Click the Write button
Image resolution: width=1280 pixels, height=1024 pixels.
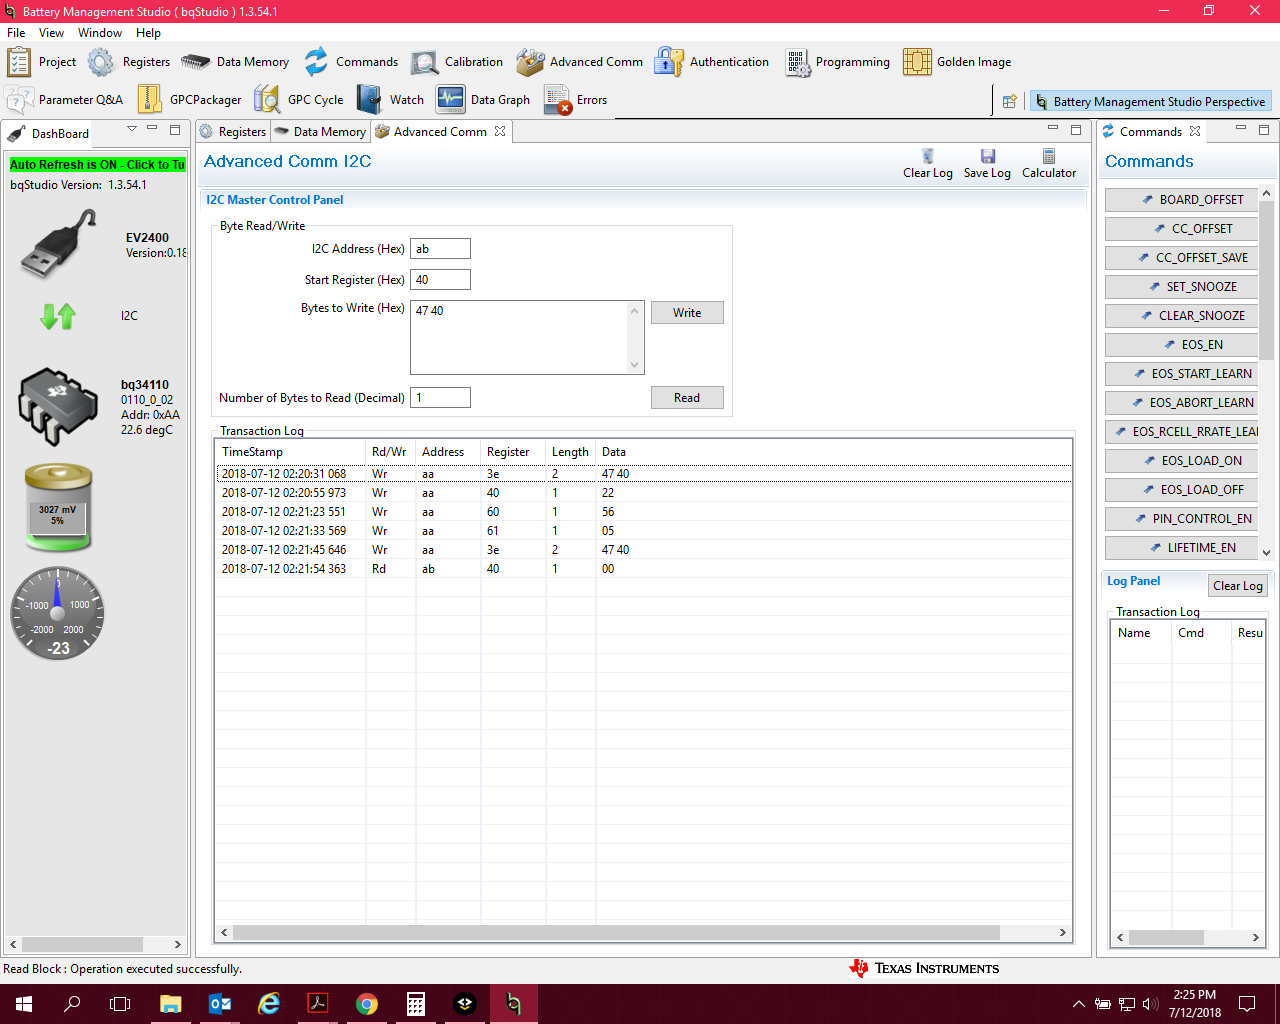pyautogui.click(x=687, y=313)
